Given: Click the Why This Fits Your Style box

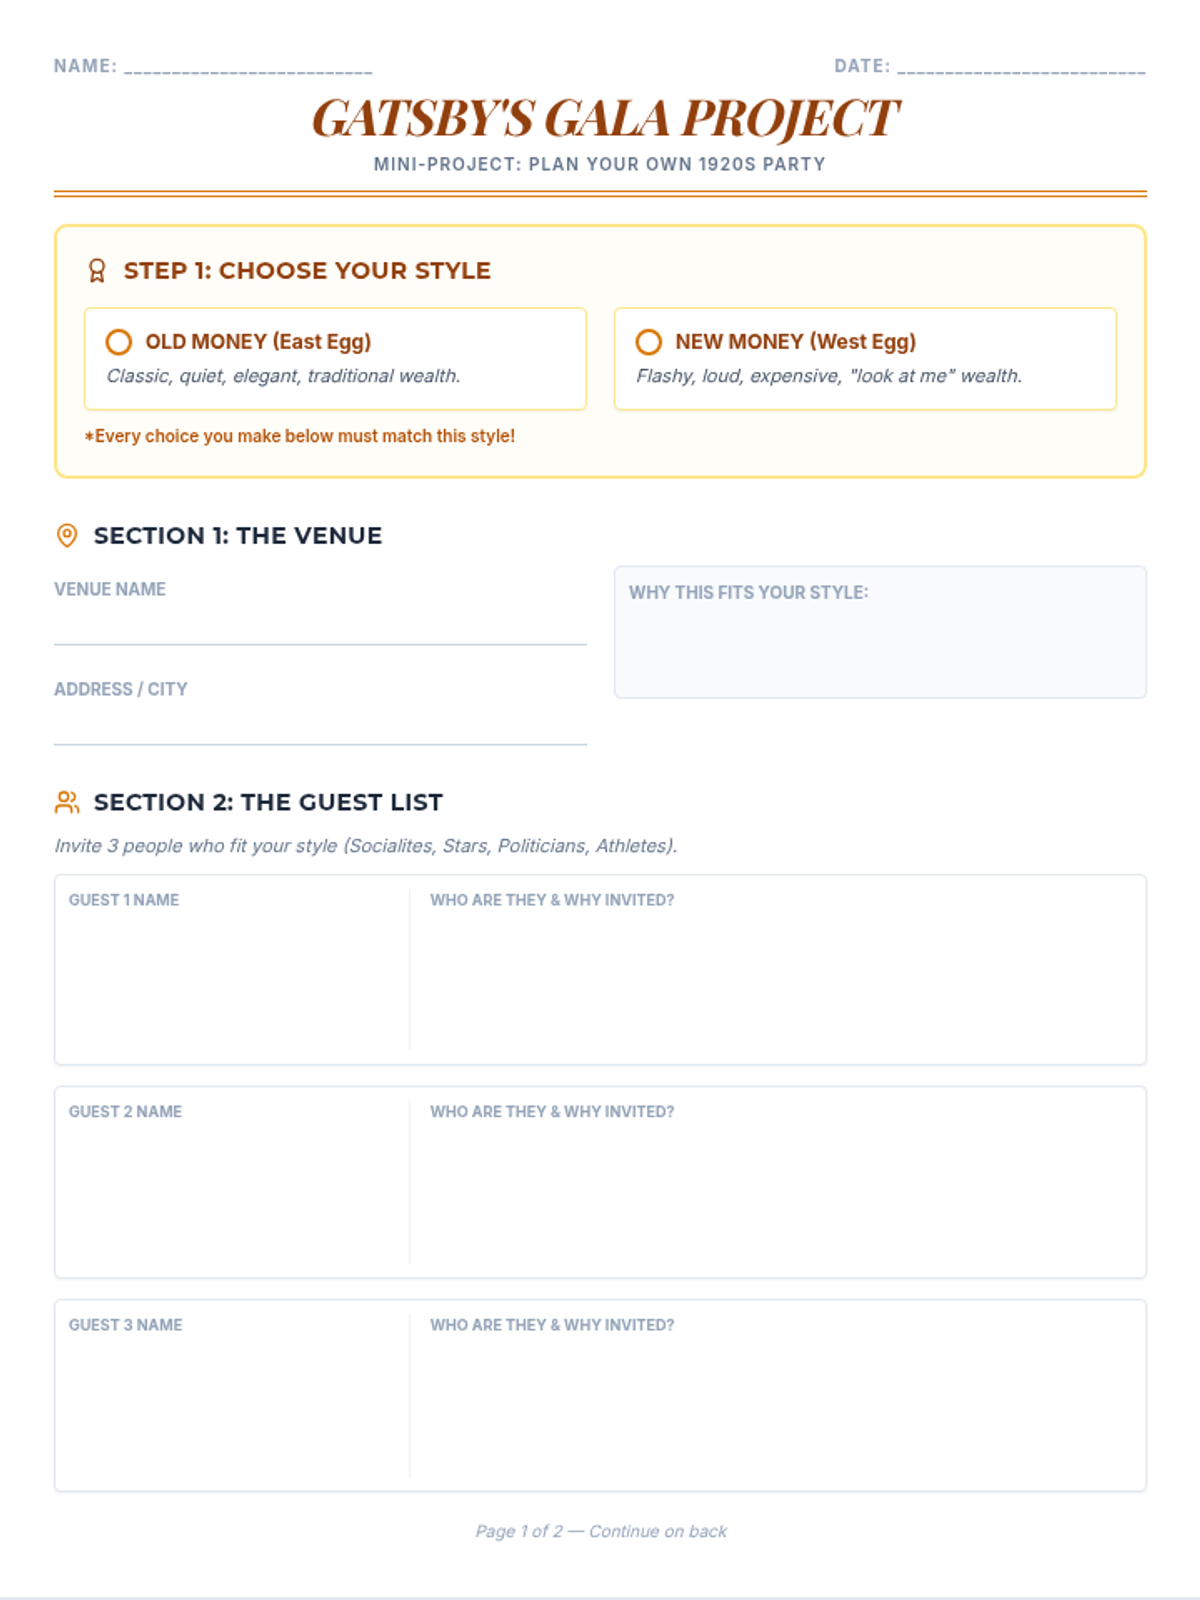Looking at the screenshot, I should coord(880,632).
